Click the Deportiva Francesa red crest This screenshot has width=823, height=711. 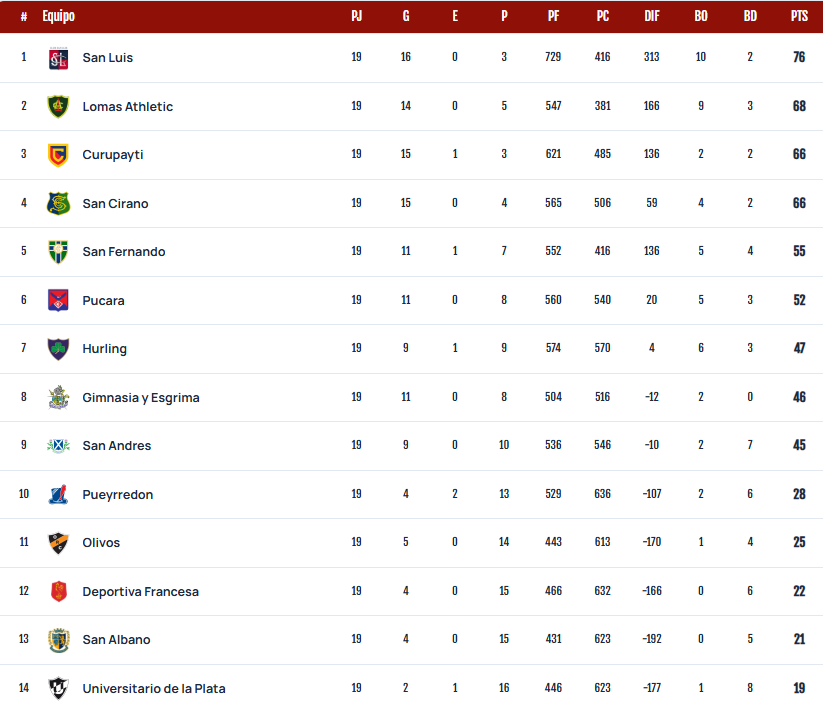pos(59,591)
